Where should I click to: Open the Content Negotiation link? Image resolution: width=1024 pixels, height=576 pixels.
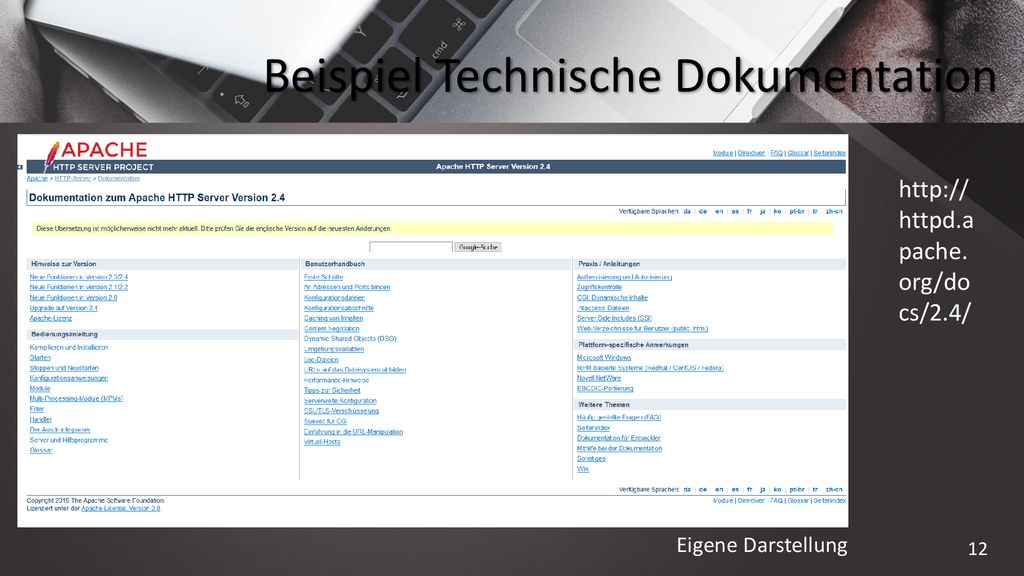pyautogui.click(x=332, y=328)
